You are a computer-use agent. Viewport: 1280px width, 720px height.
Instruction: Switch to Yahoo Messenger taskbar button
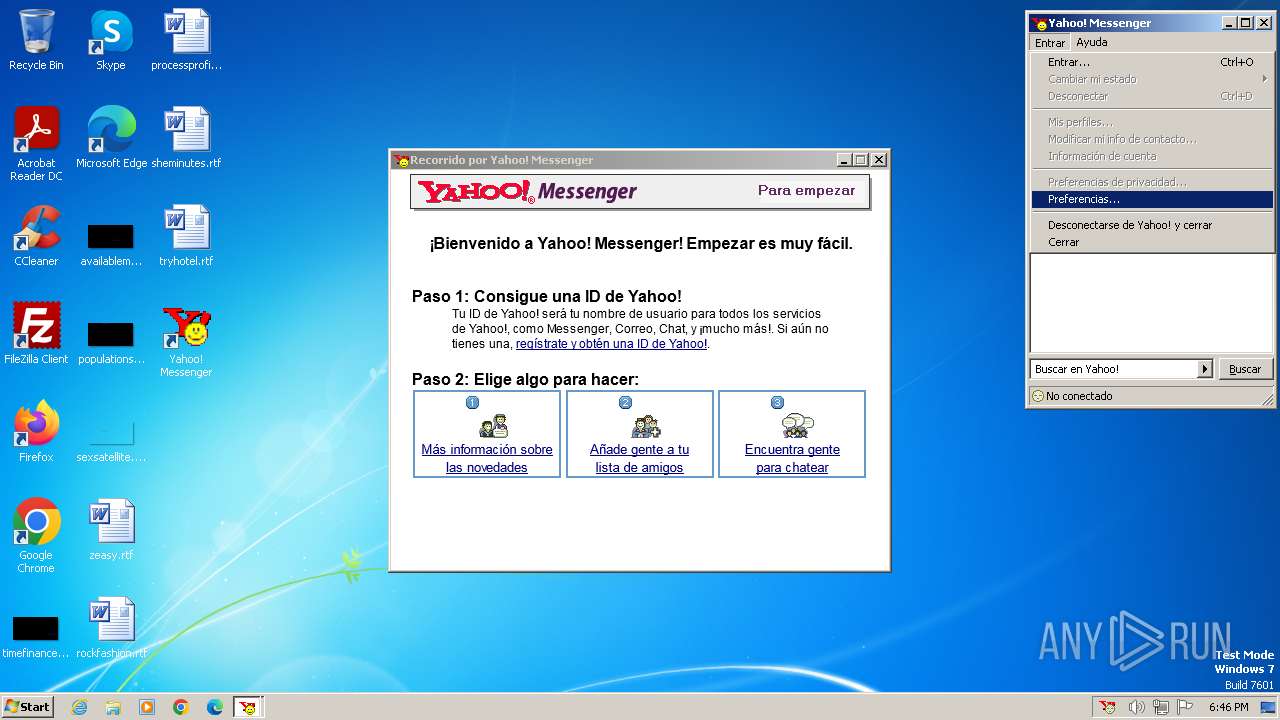pyautogui.click(x=248, y=707)
